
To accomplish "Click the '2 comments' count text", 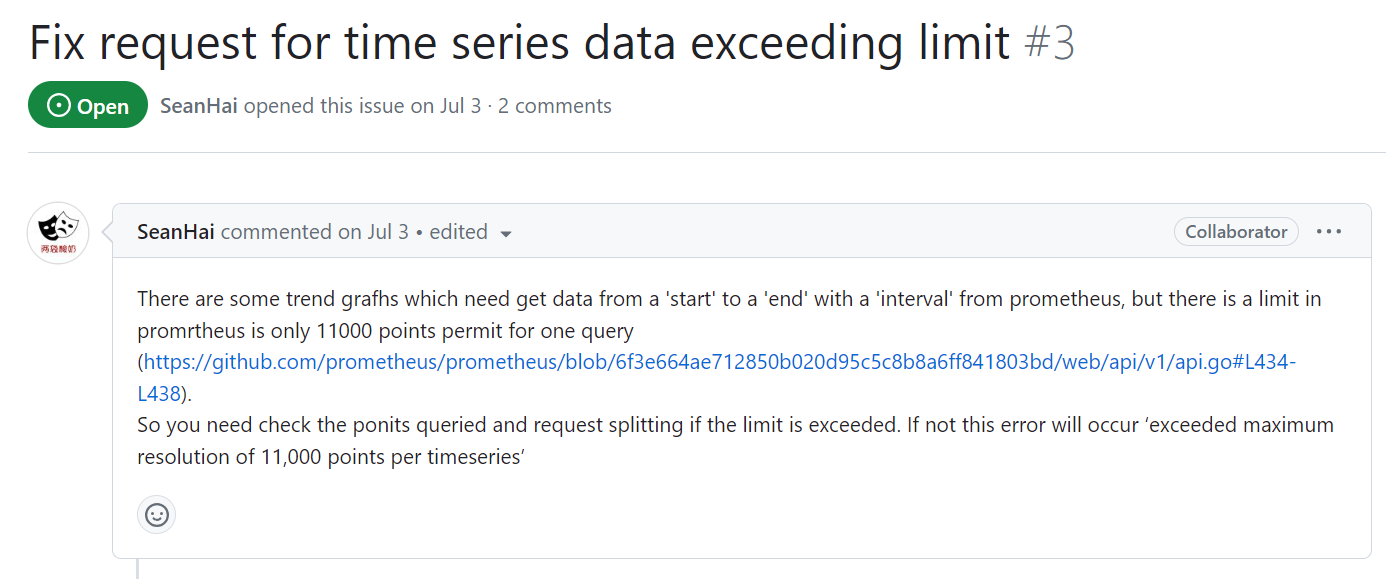I will 555,105.
